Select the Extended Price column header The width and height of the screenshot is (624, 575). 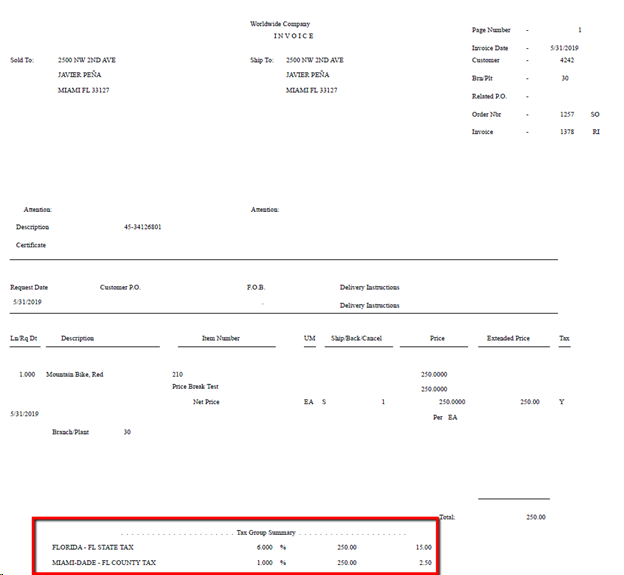[x=508, y=339]
